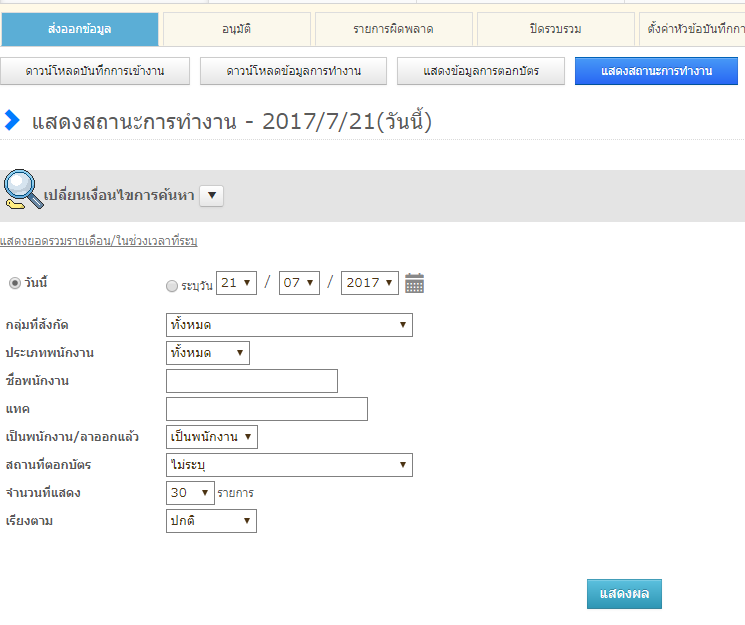Click the blue chevron heading icon
Screen dimensions: 745x625
tap(12, 122)
